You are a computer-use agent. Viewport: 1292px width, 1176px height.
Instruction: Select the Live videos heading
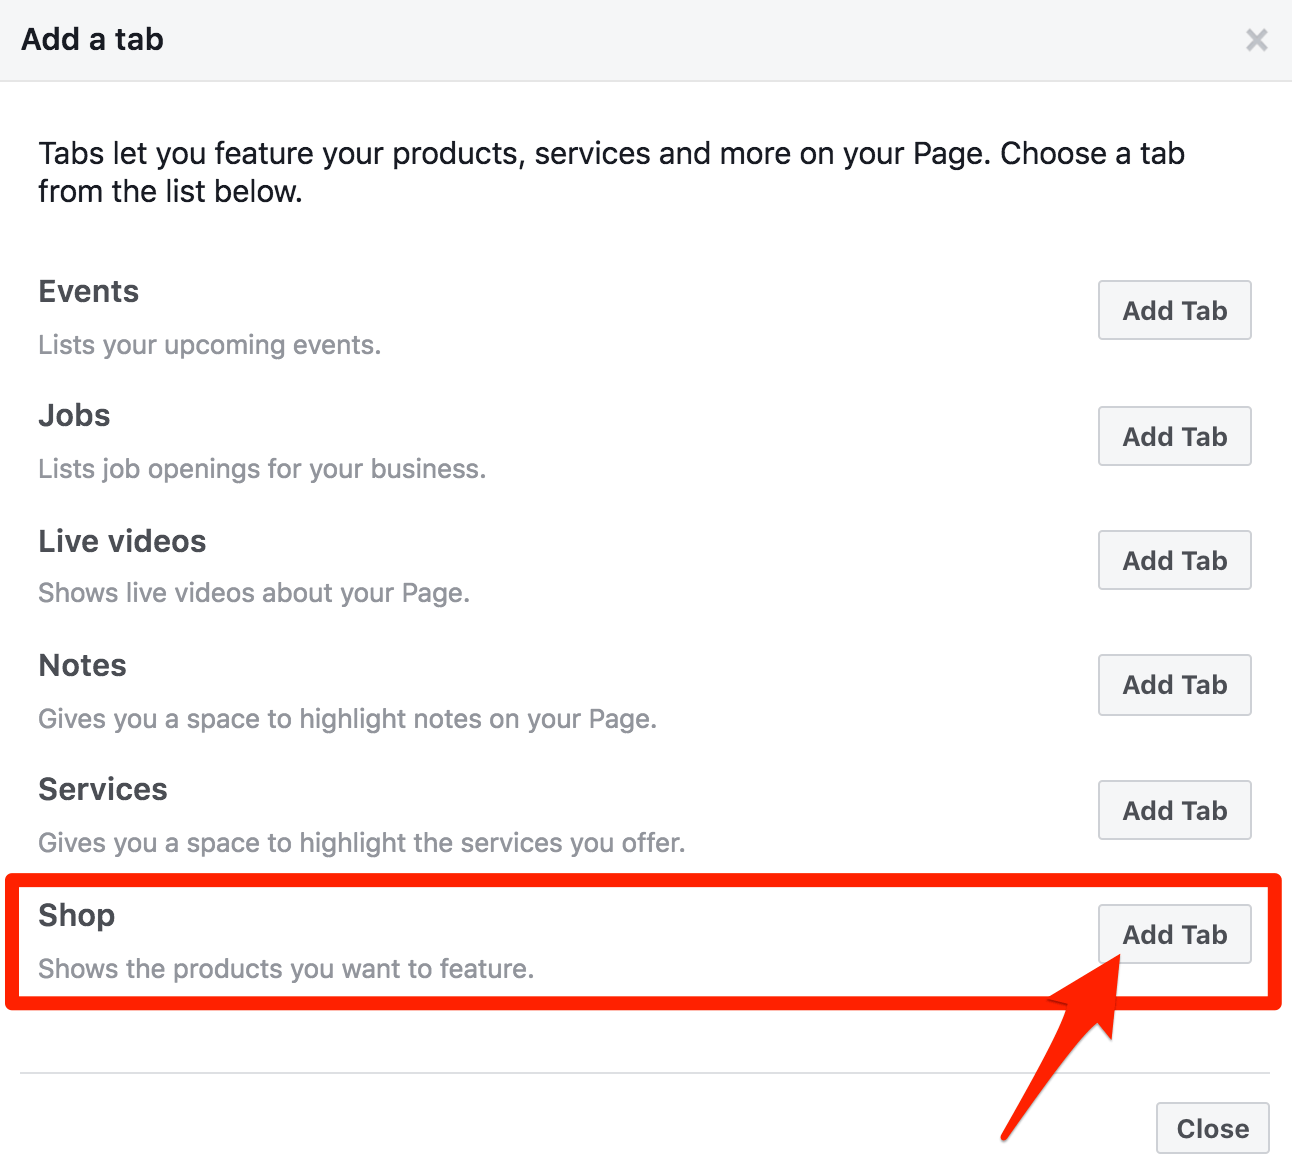[x=122, y=542]
